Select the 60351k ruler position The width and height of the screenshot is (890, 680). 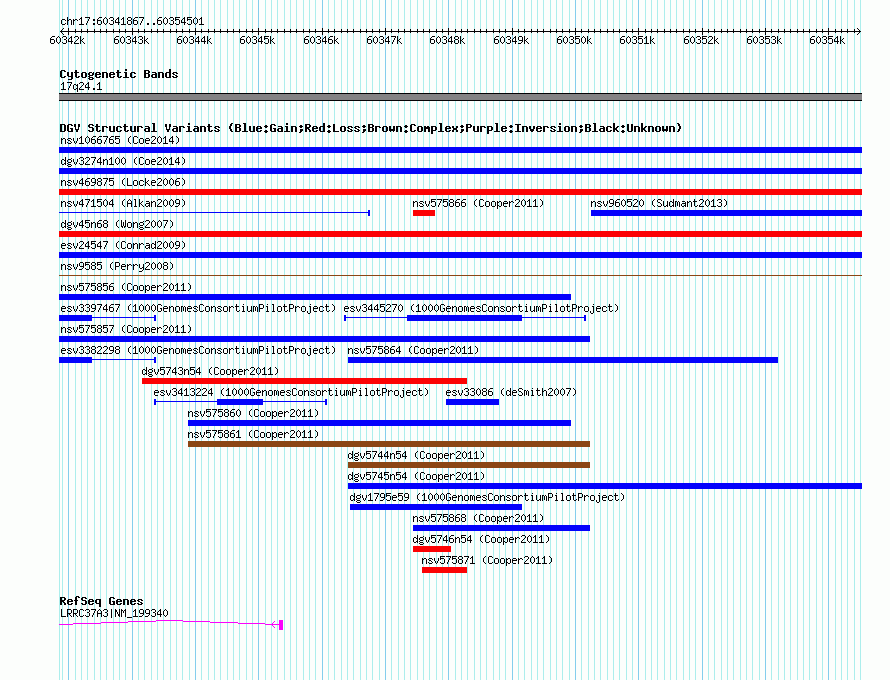637,40
